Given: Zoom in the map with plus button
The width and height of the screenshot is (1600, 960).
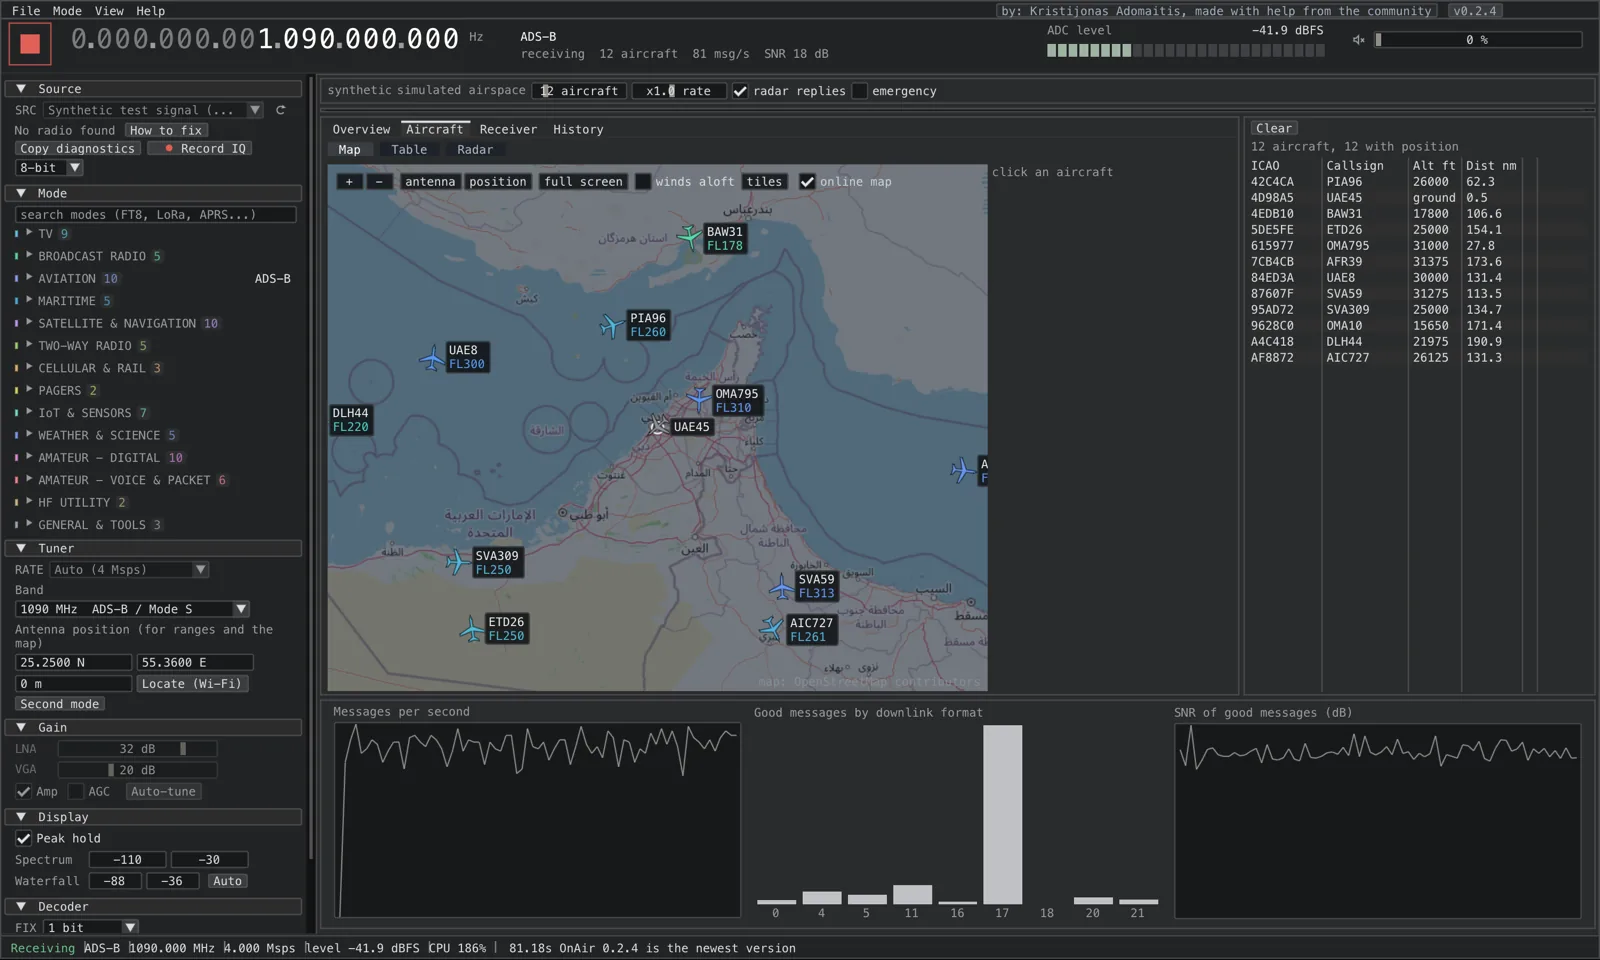Looking at the screenshot, I should coord(349,181).
